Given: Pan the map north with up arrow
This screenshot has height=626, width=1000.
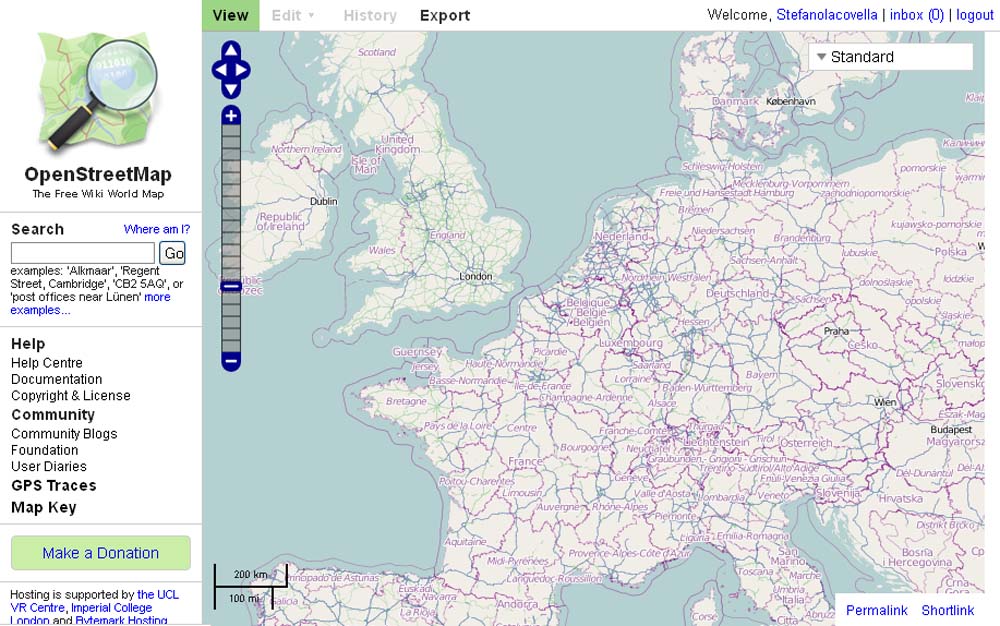Looking at the screenshot, I should (231, 50).
